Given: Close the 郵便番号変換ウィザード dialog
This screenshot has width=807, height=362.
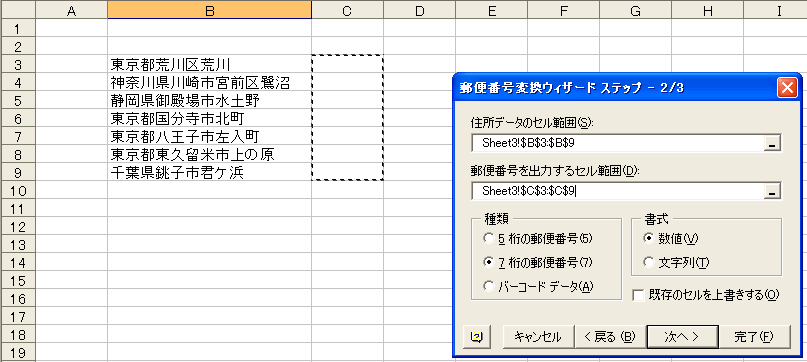Looking at the screenshot, I should click(786, 88).
